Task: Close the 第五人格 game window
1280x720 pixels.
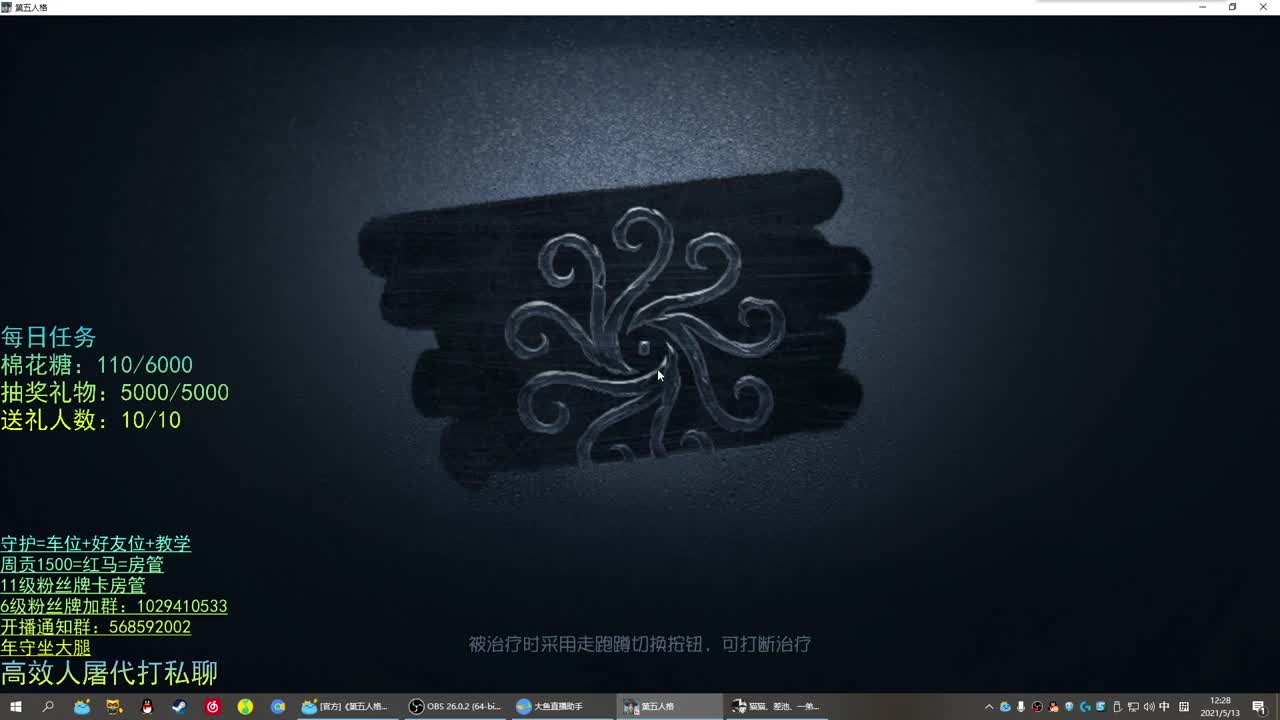Action: (x=1263, y=7)
